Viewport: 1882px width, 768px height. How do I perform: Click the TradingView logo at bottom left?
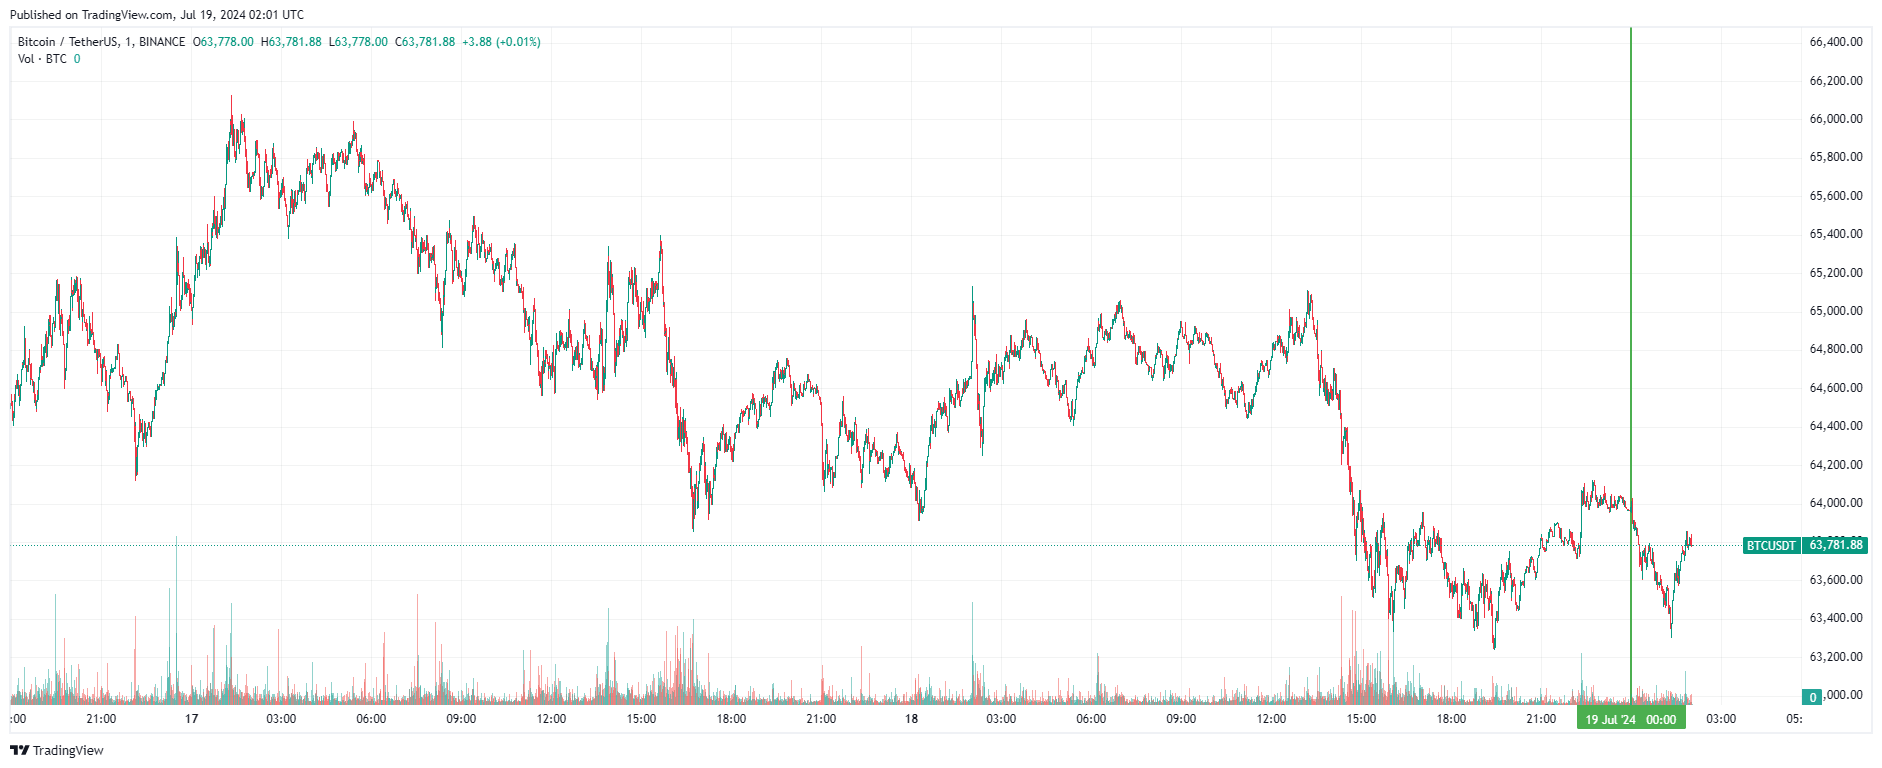(57, 750)
